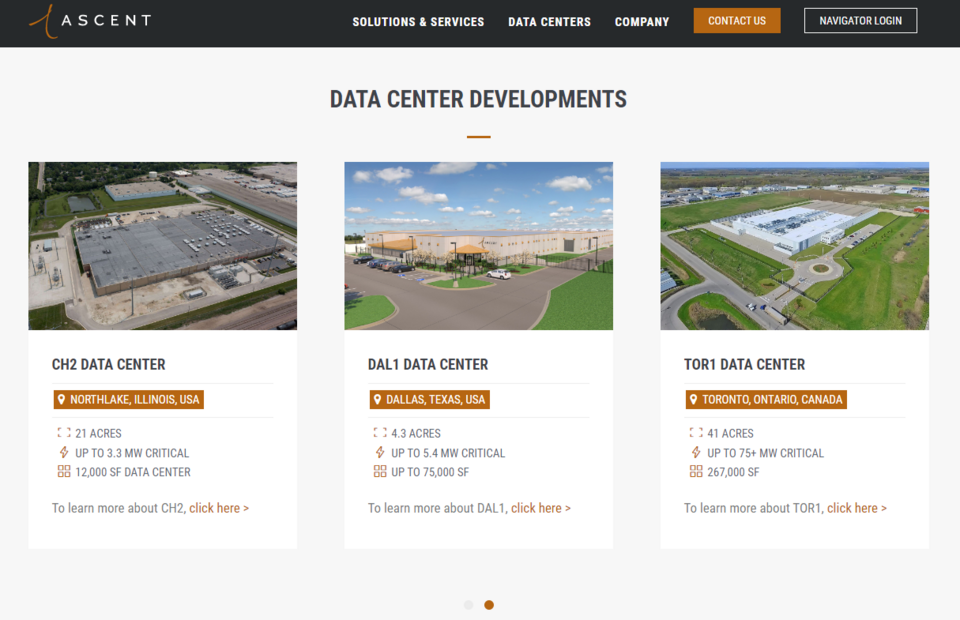Select the '21 ACRES' text

tap(98, 433)
